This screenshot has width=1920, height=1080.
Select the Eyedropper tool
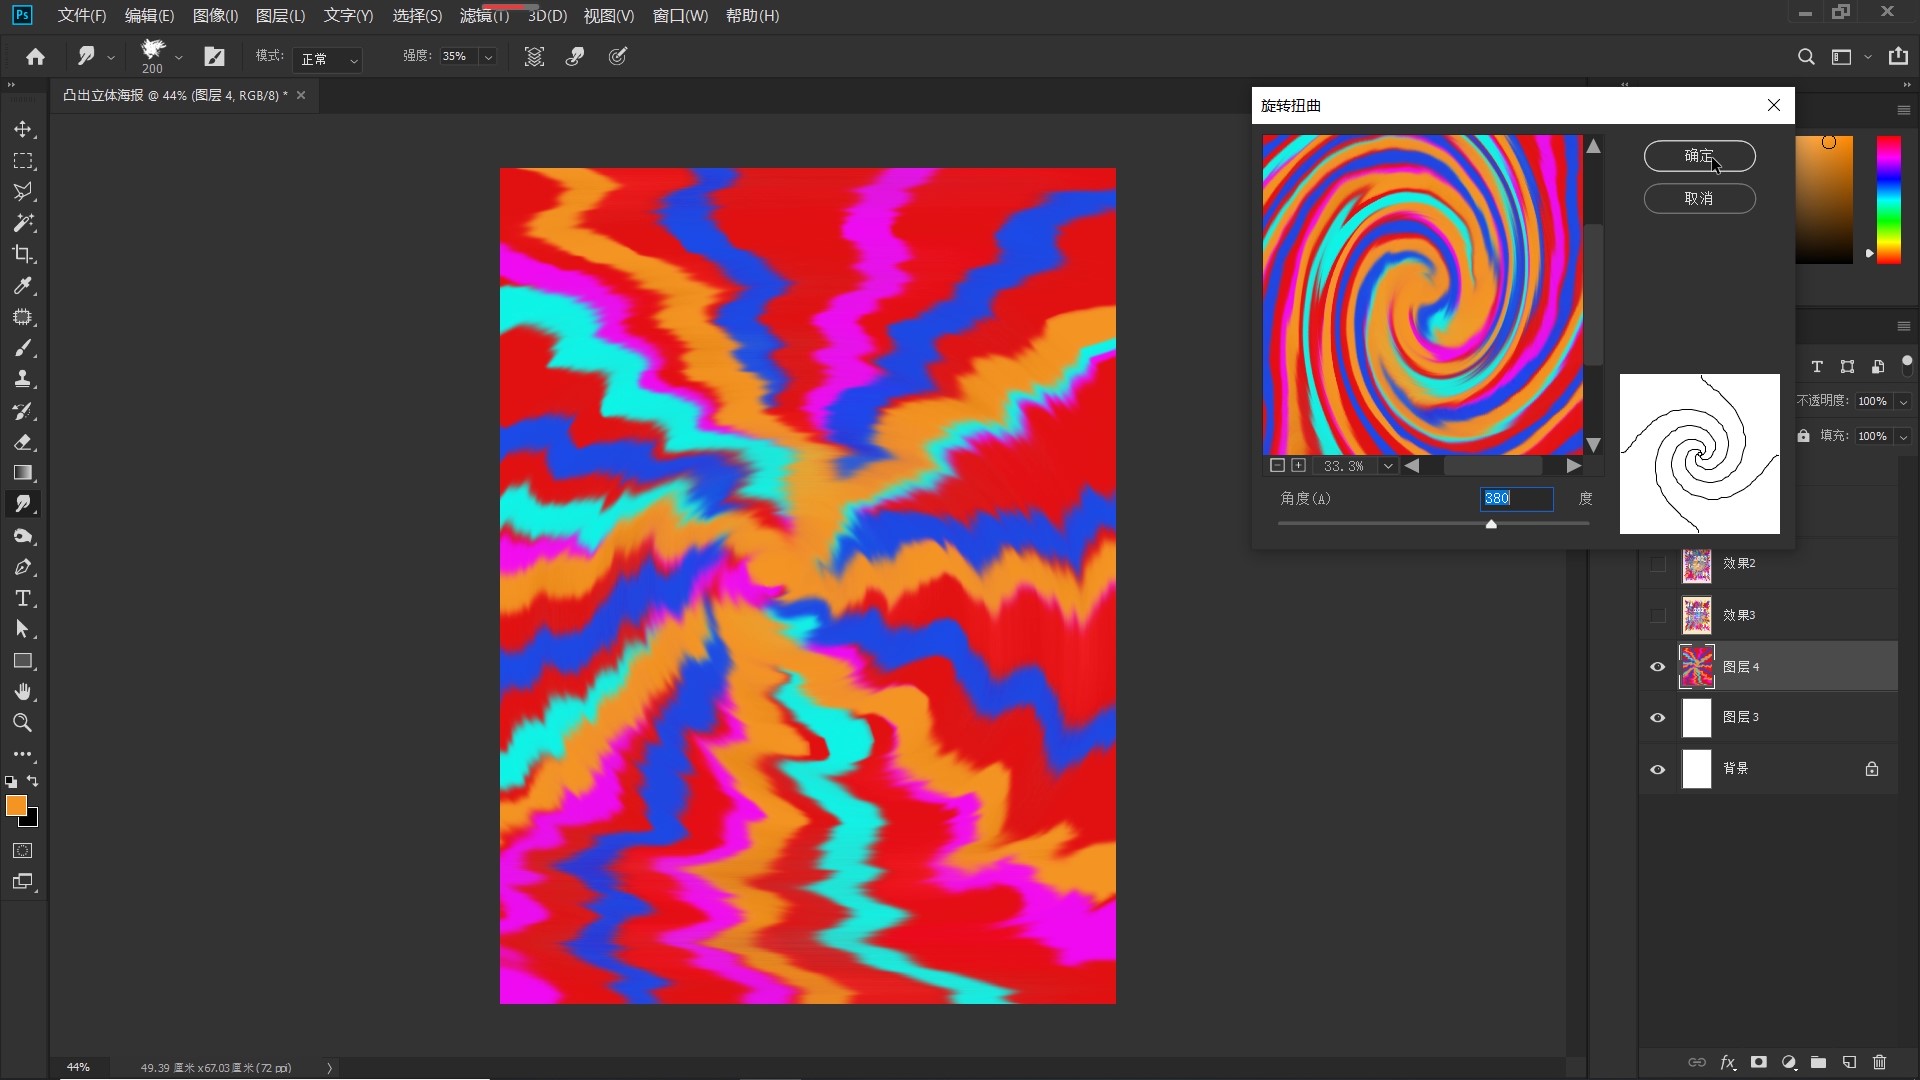pyautogui.click(x=23, y=286)
